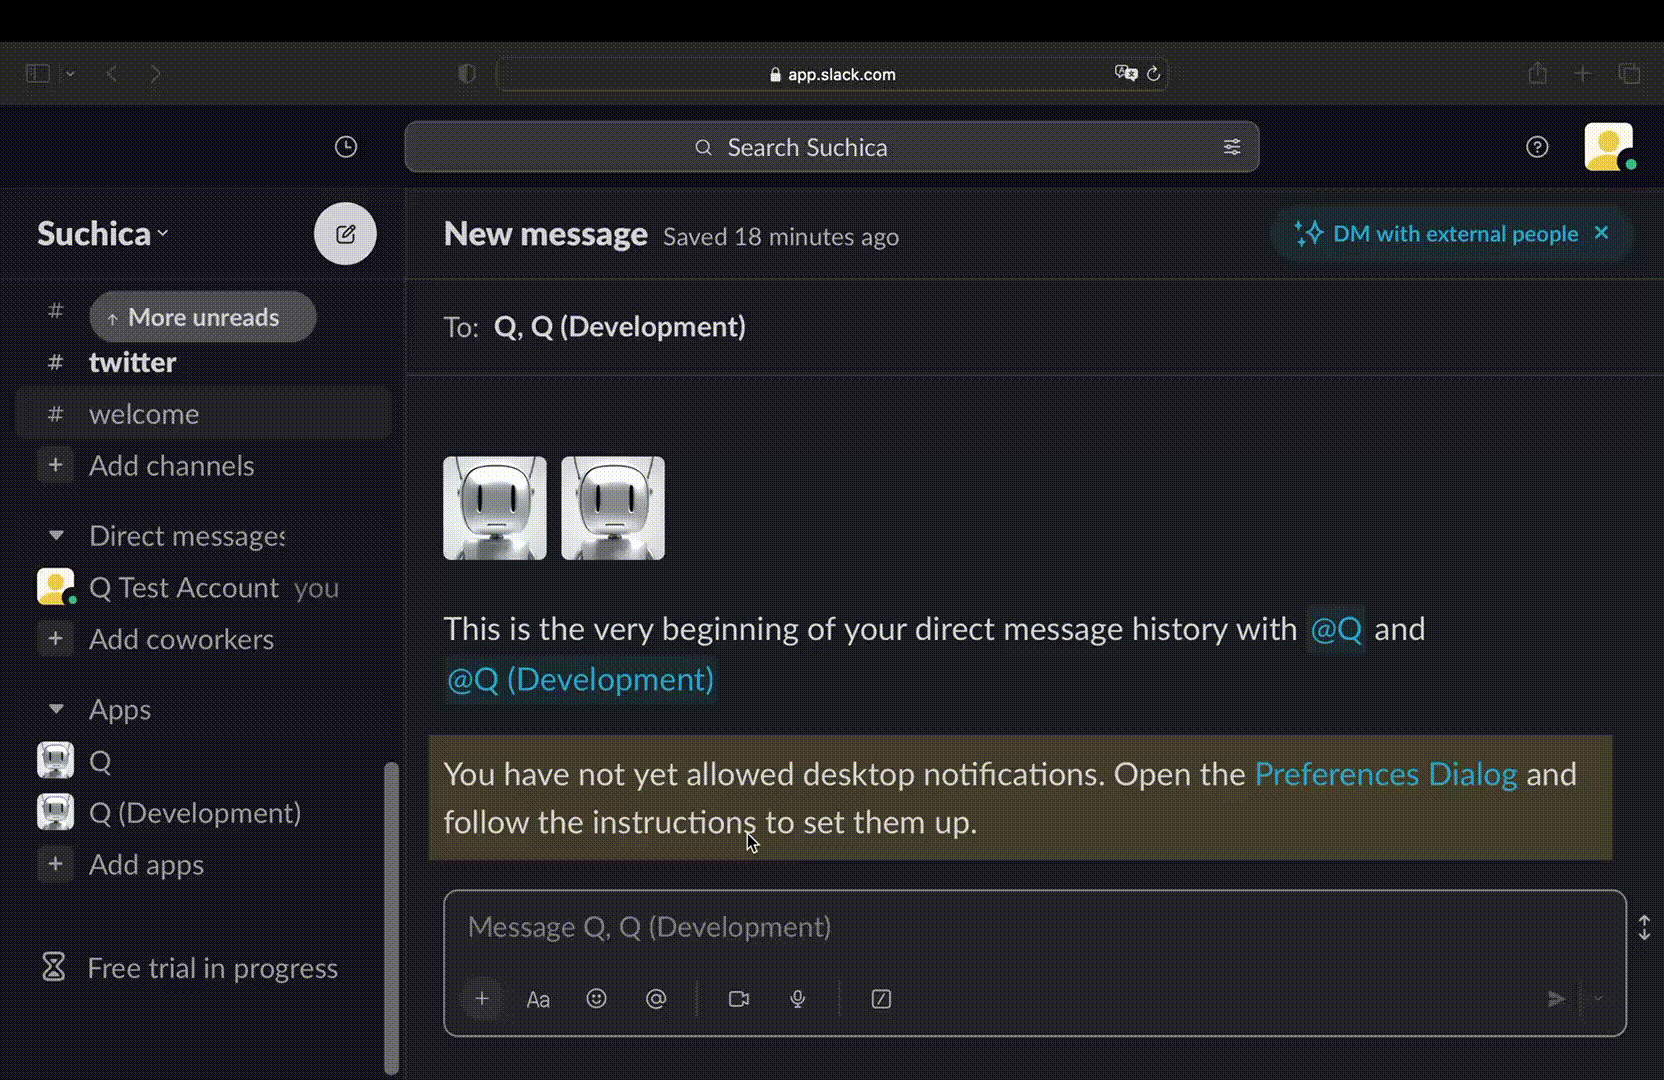
Task: Open the twitter channel
Action: [x=202, y=362]
